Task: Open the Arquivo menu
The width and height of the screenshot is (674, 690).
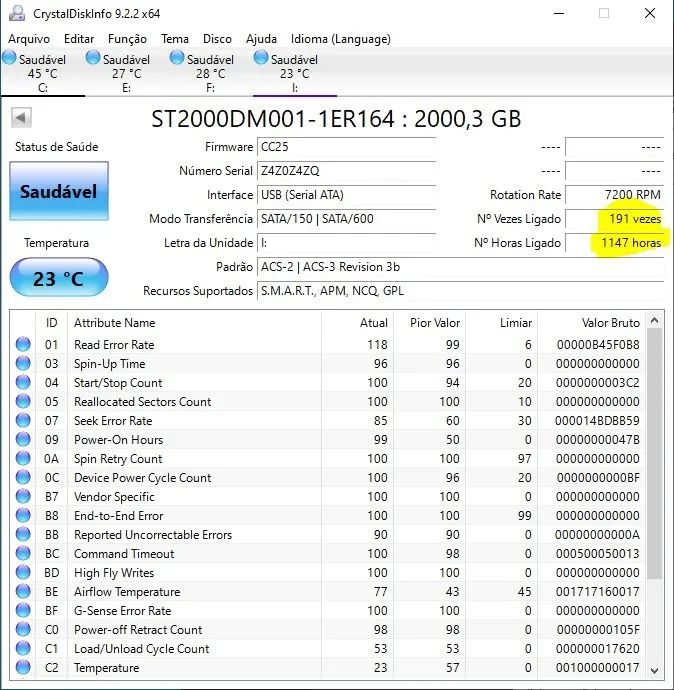Action: (x=29, y=39)
